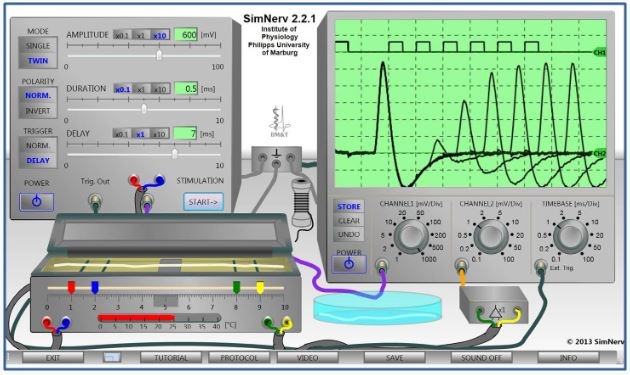Click the CH2 trace label
Screen dimensions: 630x375
(599, 154)
